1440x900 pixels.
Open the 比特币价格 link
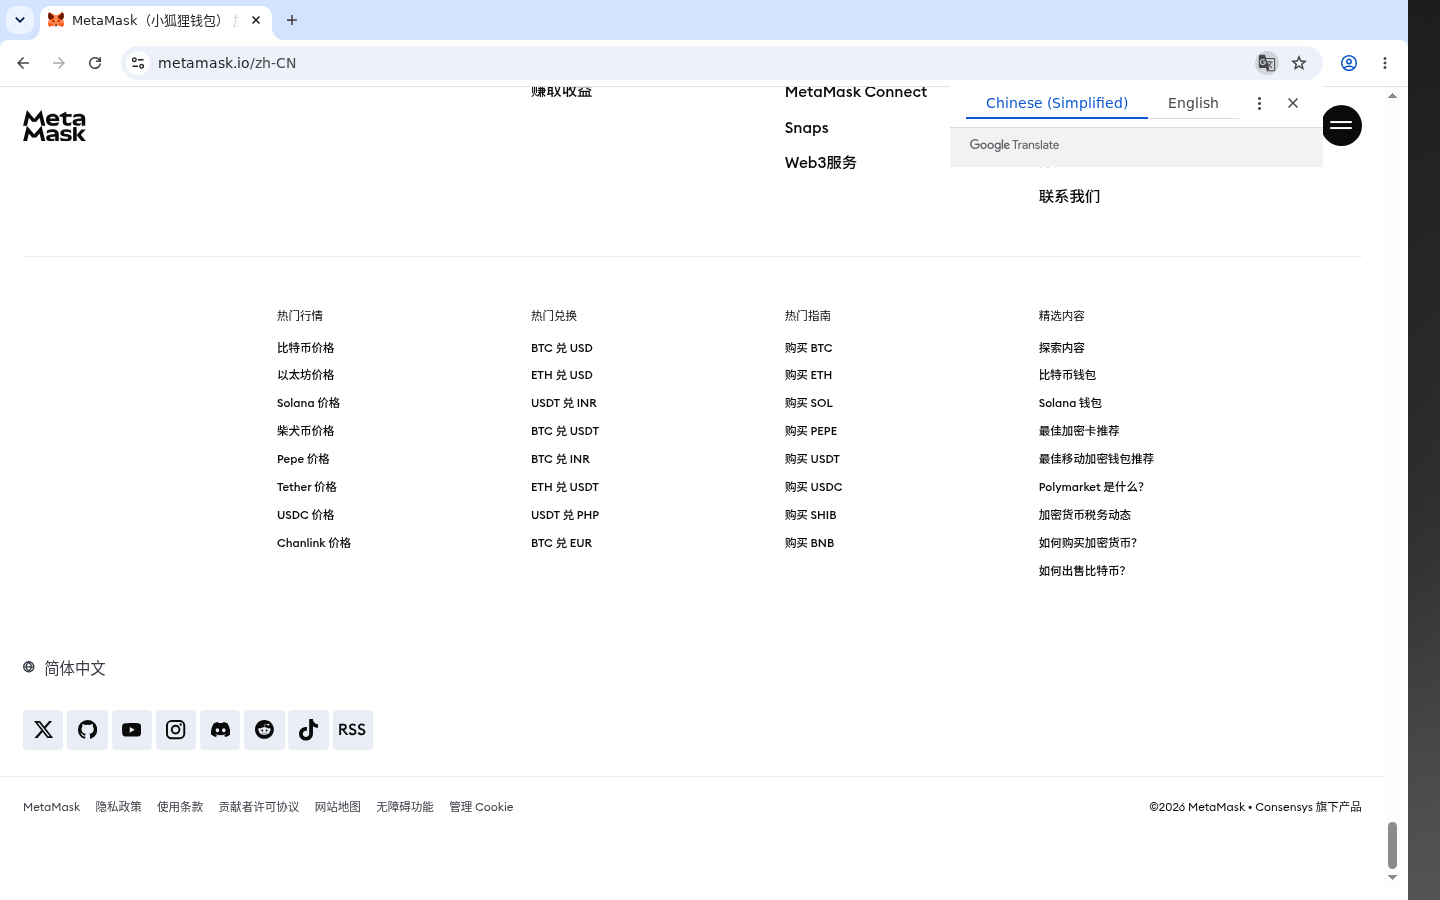click(x=306, y=348)
